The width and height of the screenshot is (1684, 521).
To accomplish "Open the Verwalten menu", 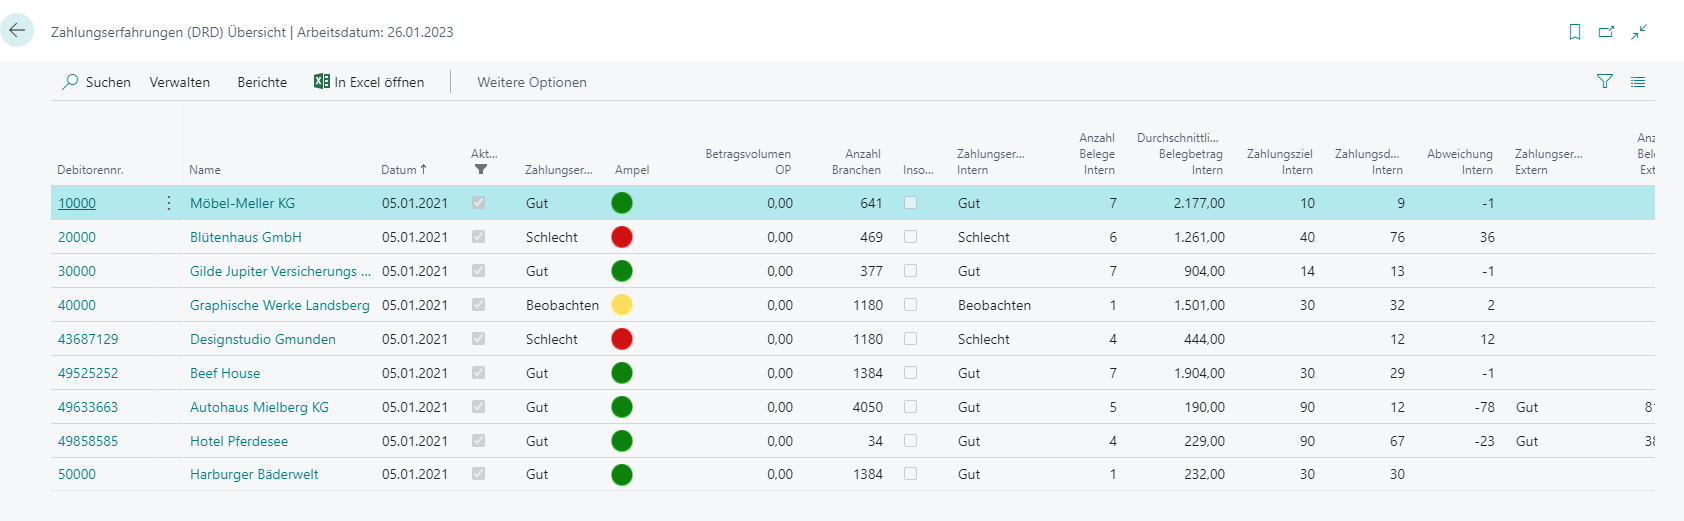I will tap(180, 82).
